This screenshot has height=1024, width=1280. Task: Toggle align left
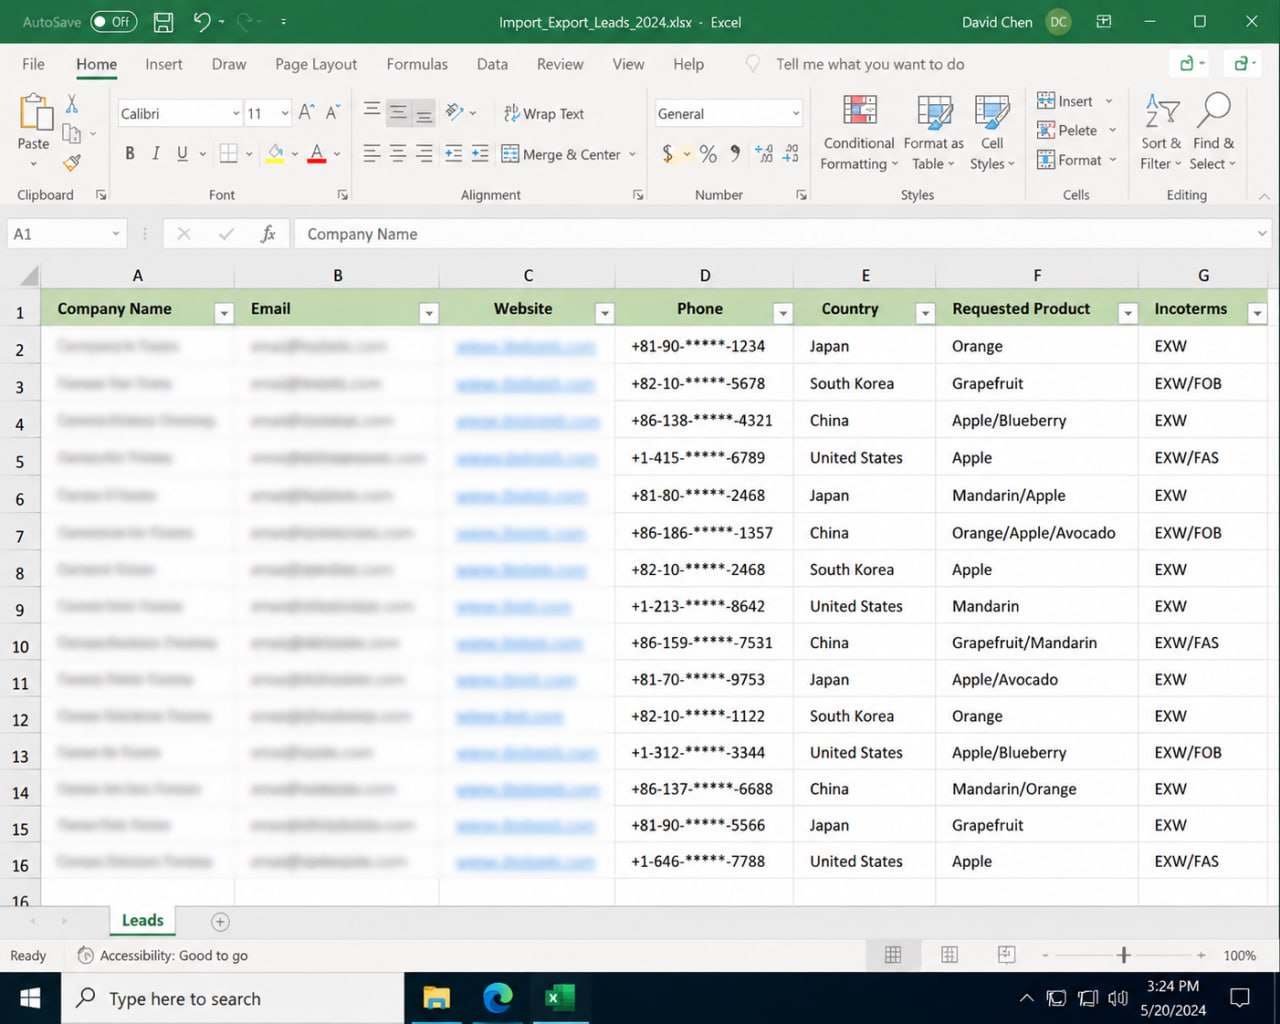(x=371, y=153)
